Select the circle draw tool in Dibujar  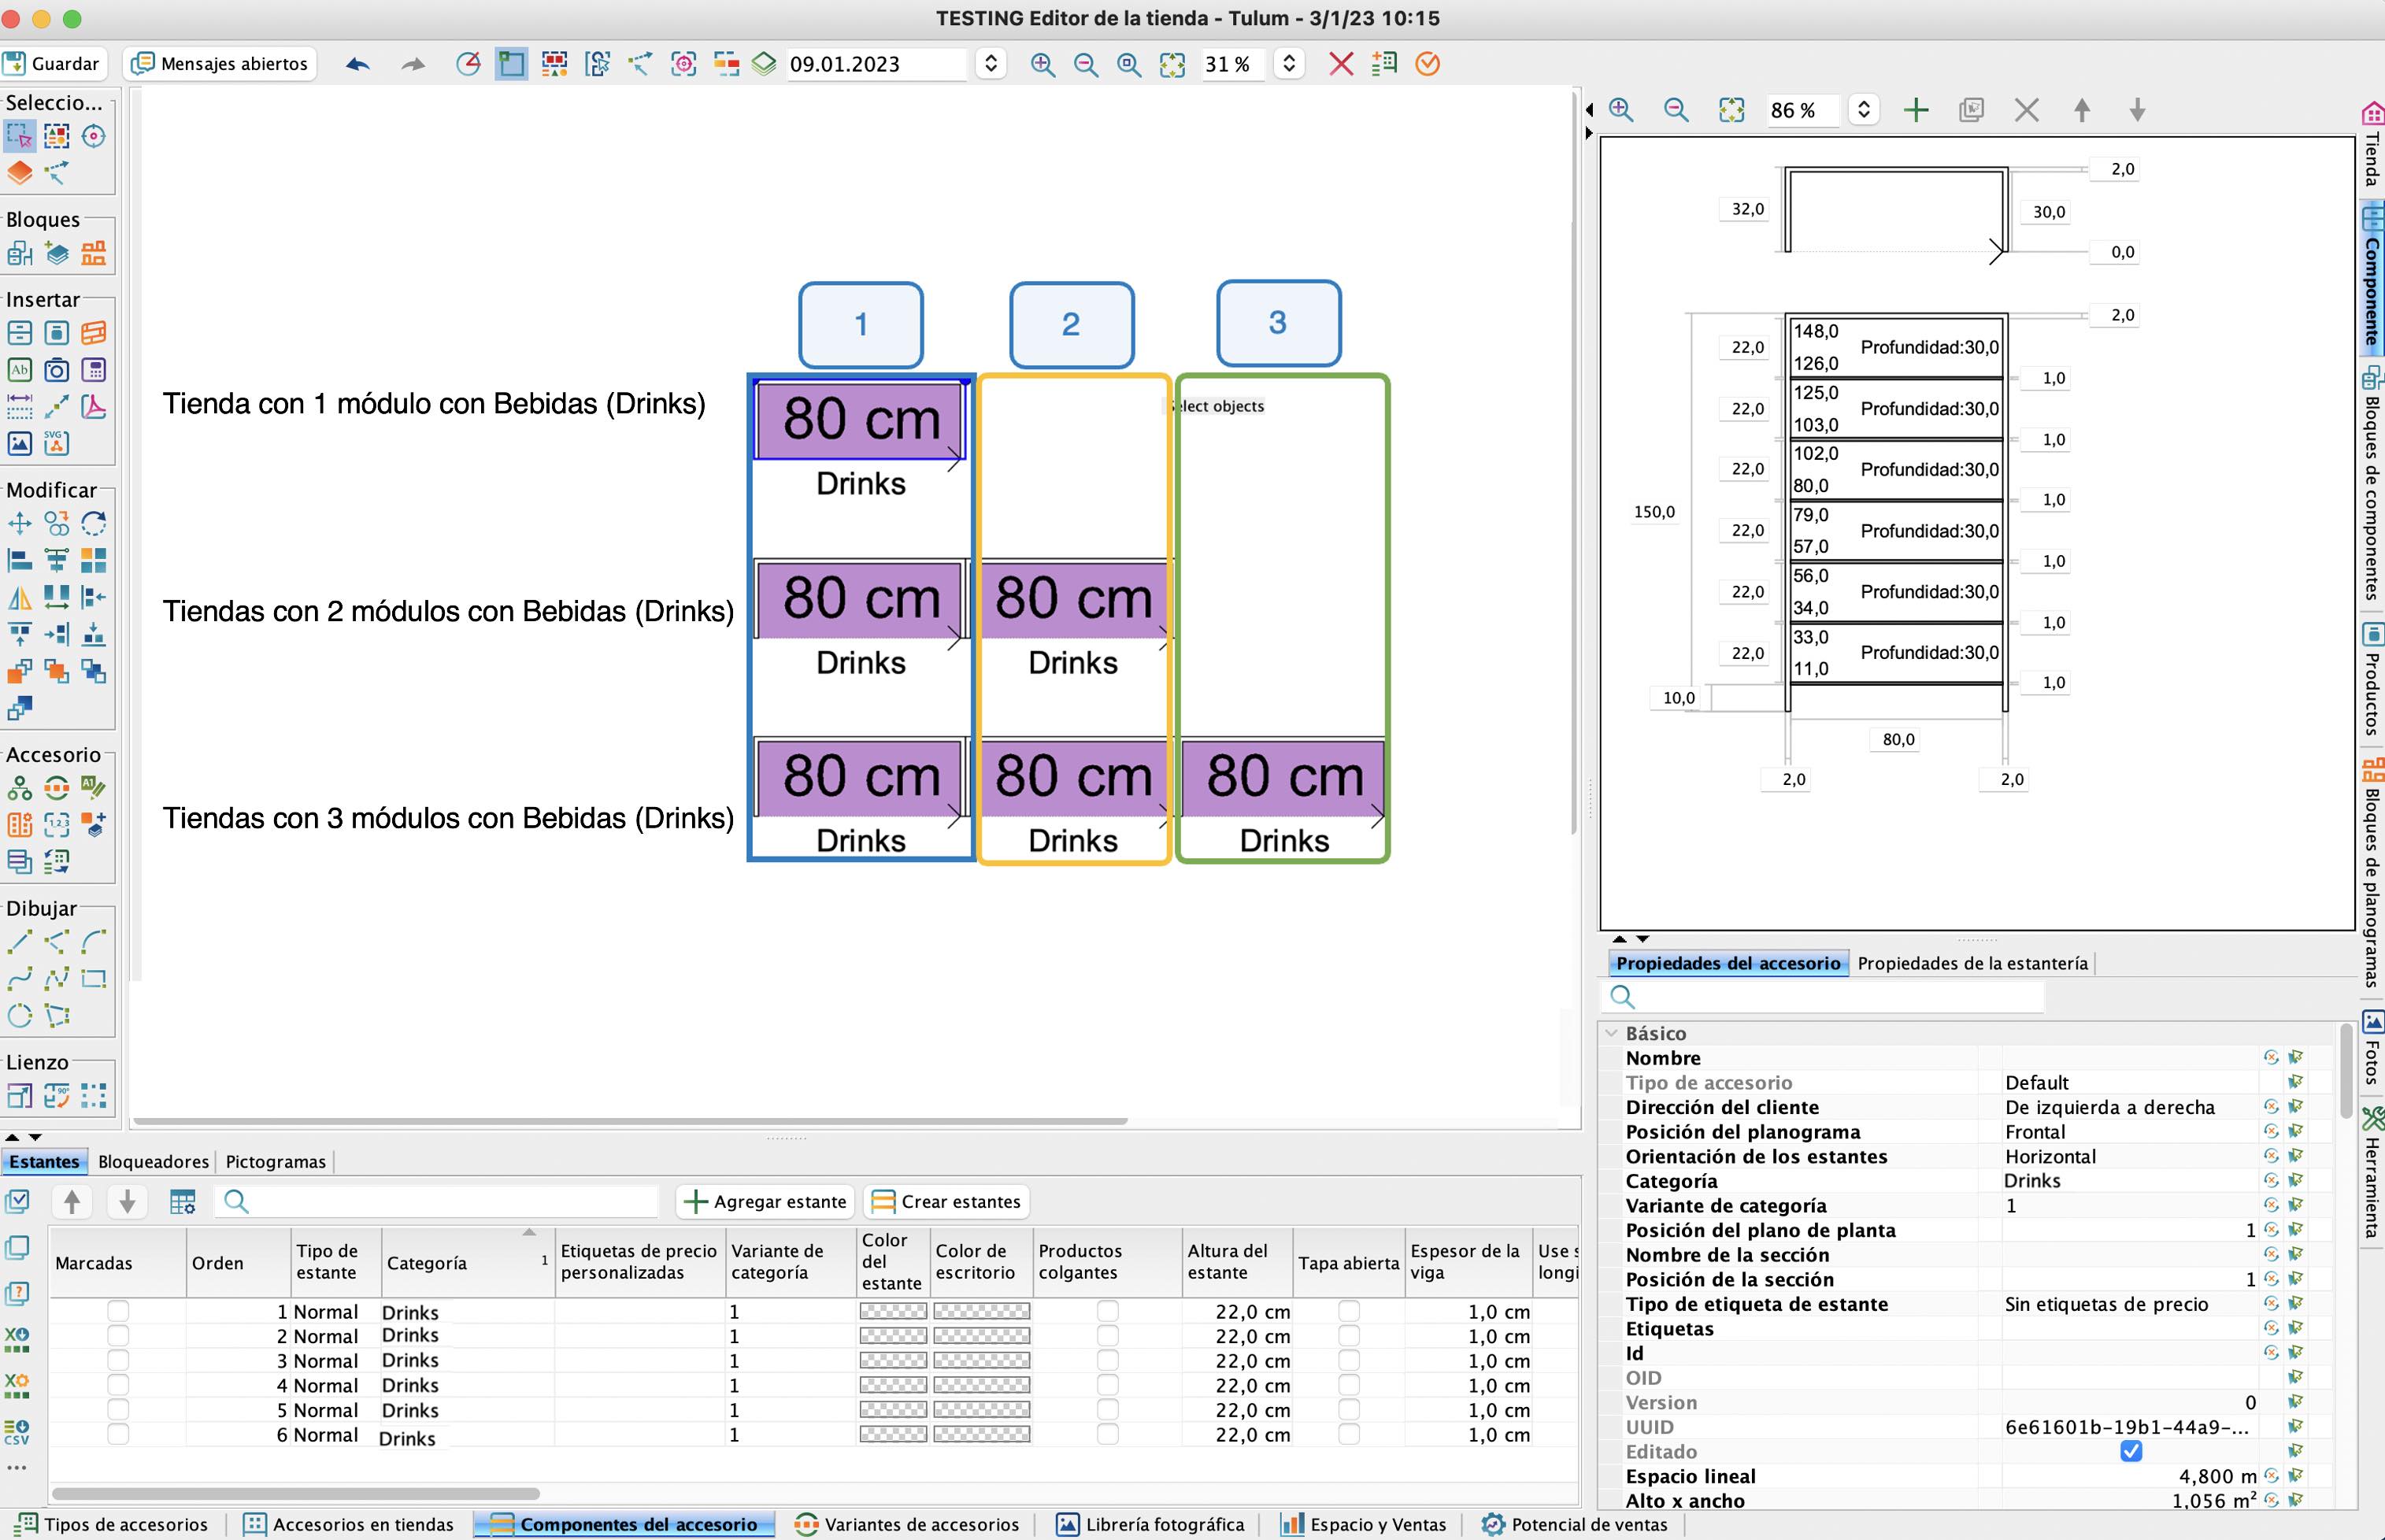pyautogui.click(x=20, y=1015)
